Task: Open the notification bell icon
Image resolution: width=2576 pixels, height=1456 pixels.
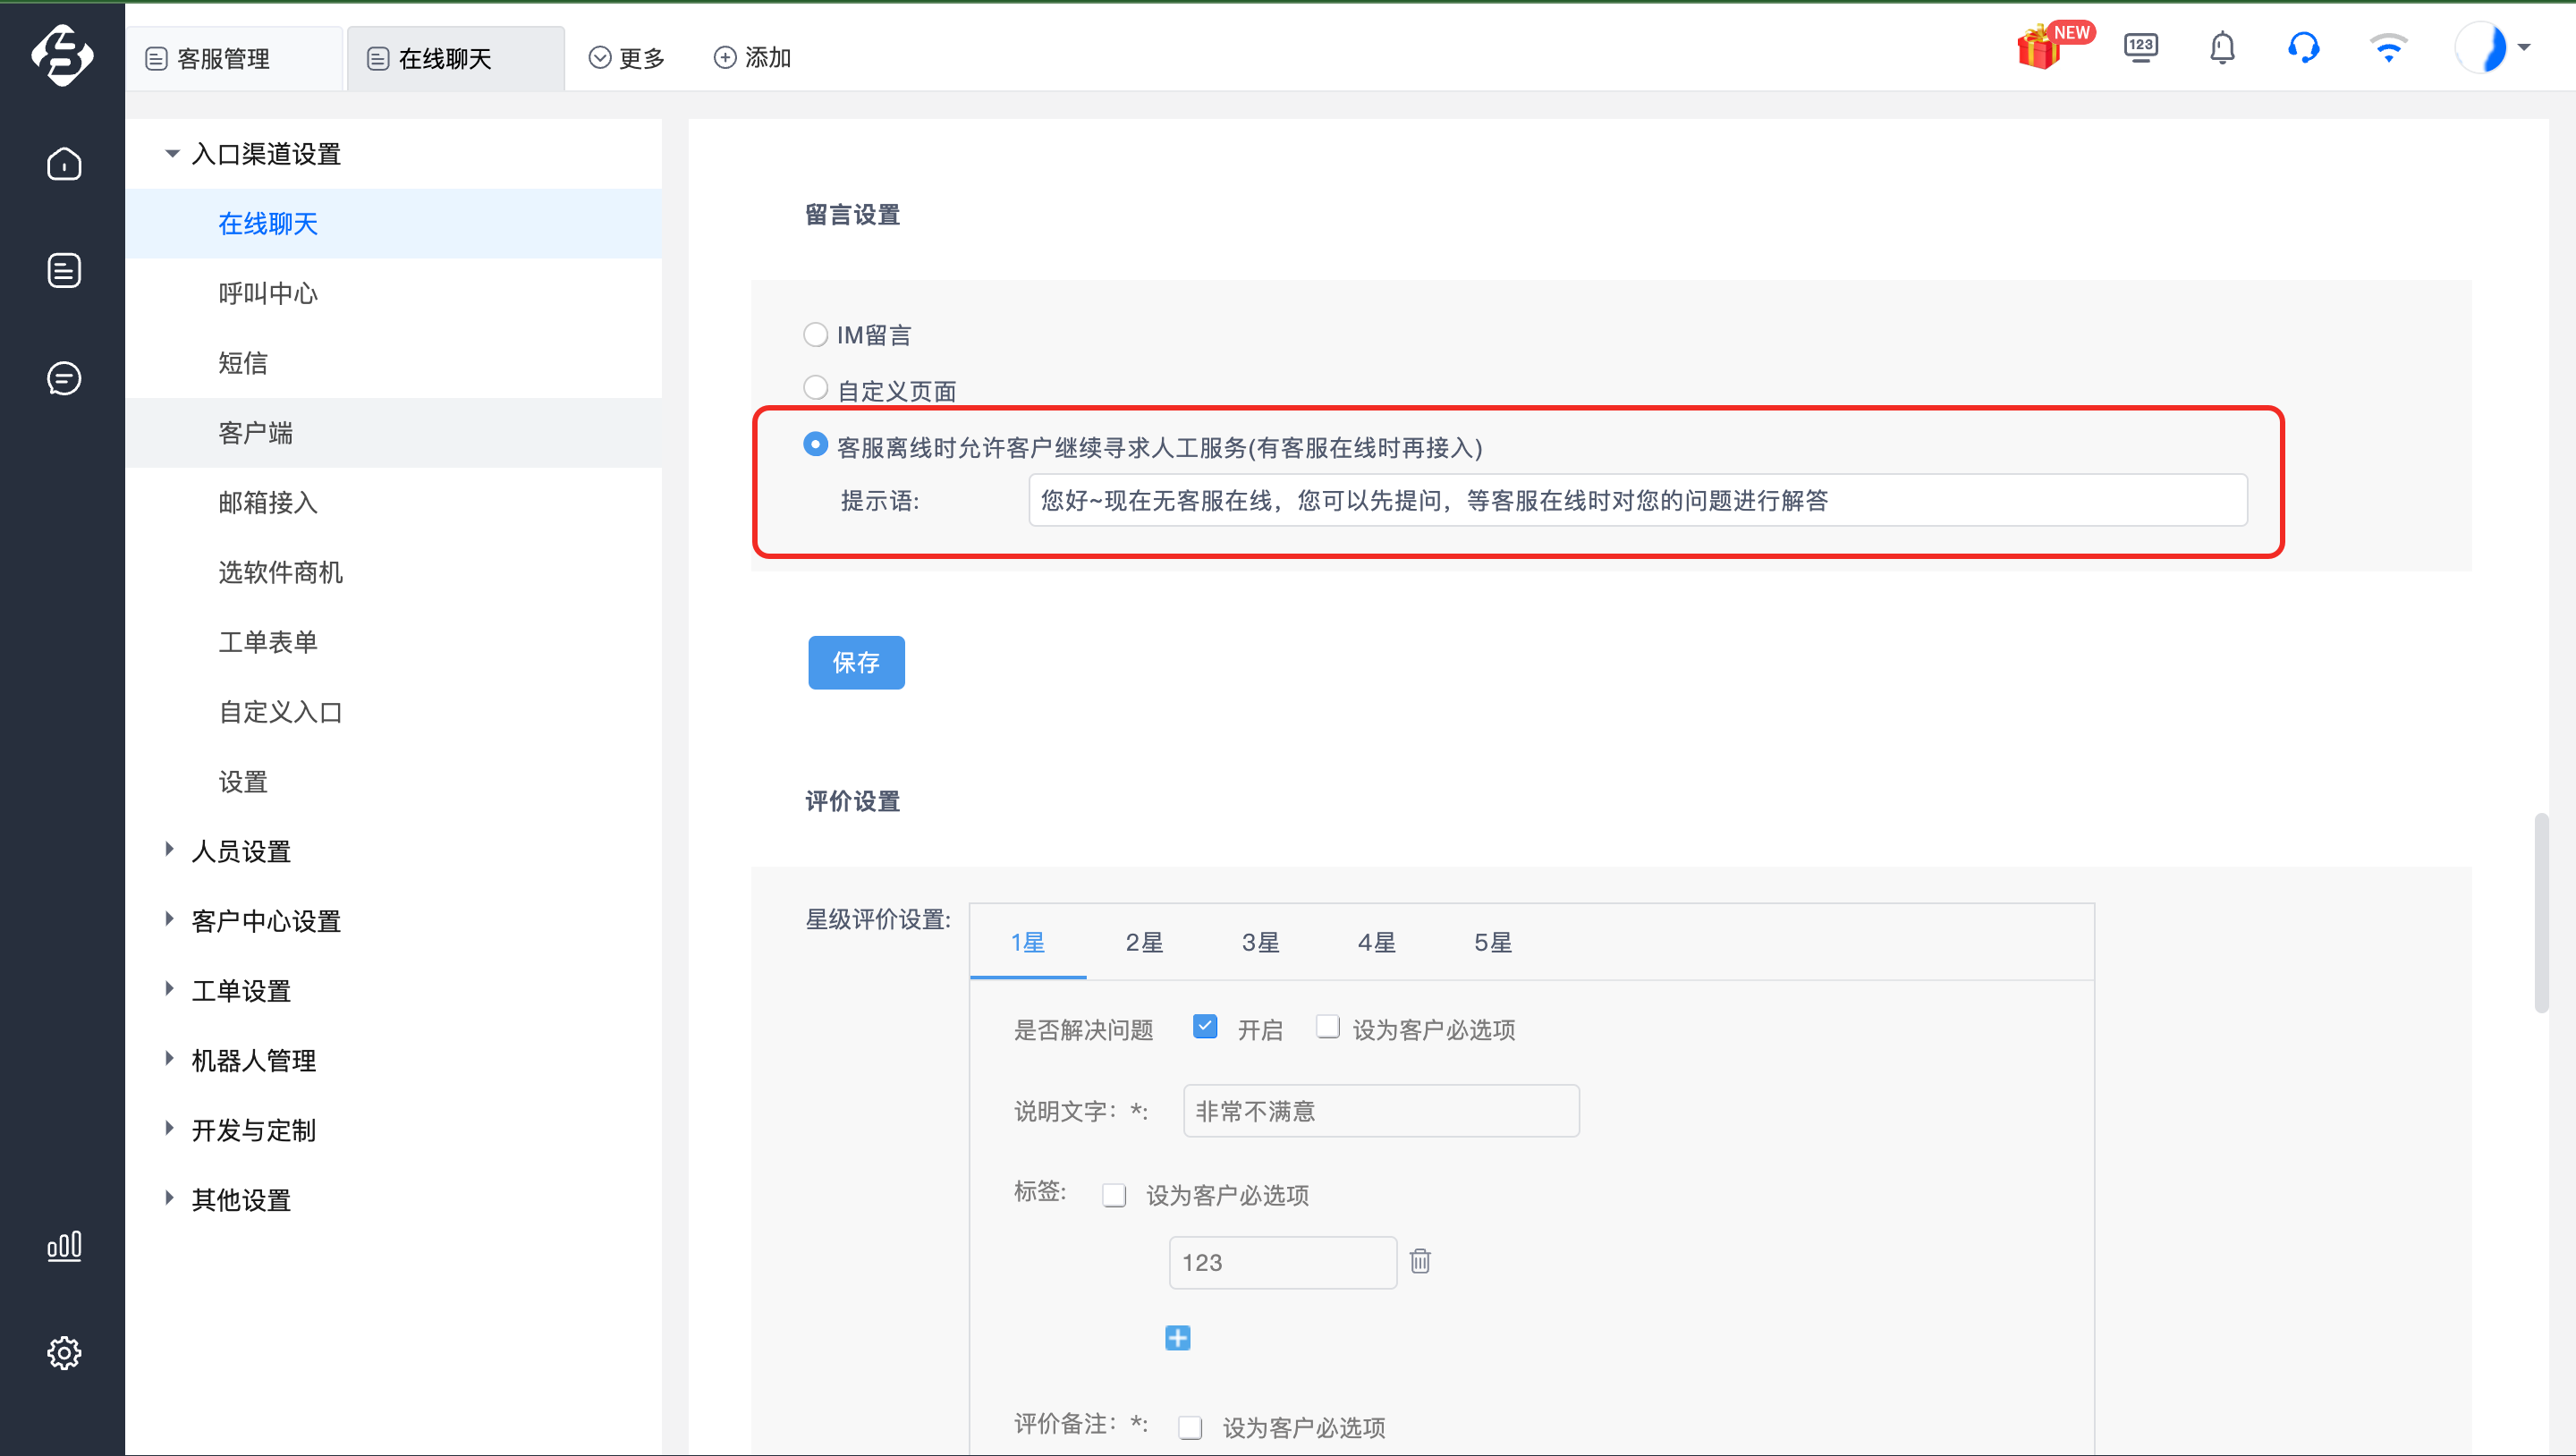Action: click(2222, 47)
